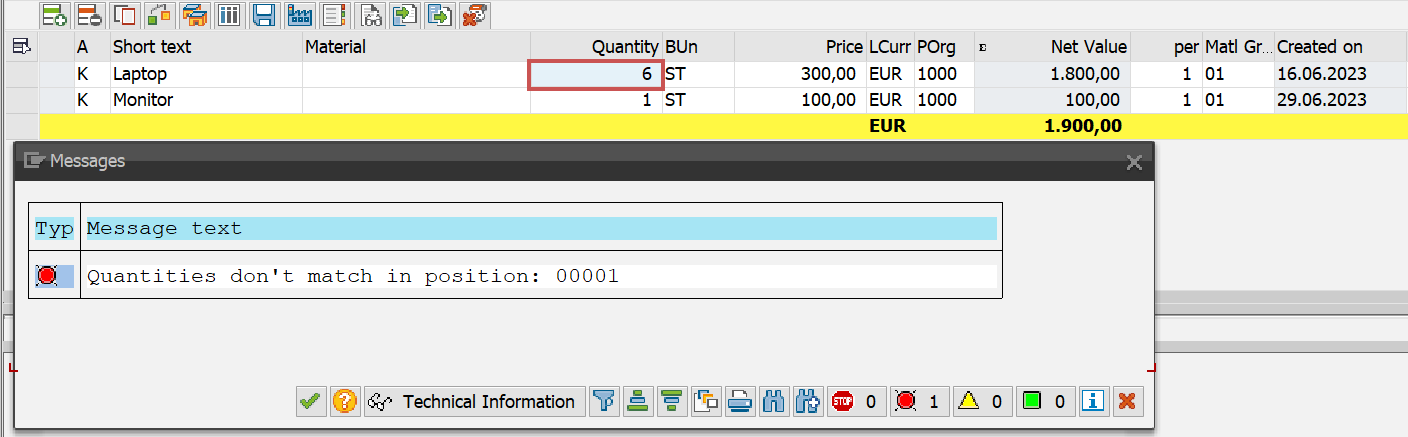Click the Laptop quantity field showing 6
The image size is (1408, 437).
click(x=595, y=74)
